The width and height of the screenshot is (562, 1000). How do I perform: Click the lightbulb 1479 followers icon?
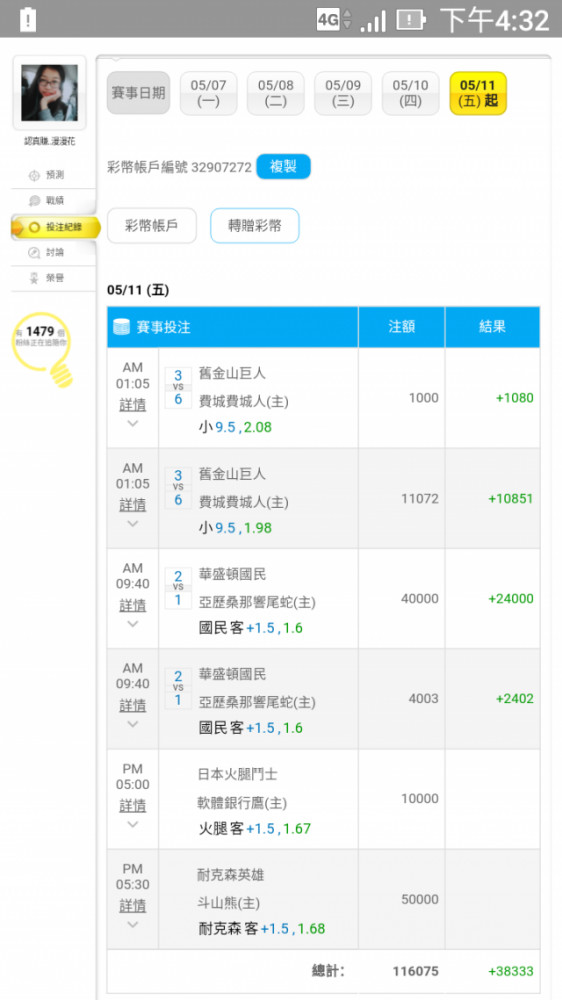43,349
